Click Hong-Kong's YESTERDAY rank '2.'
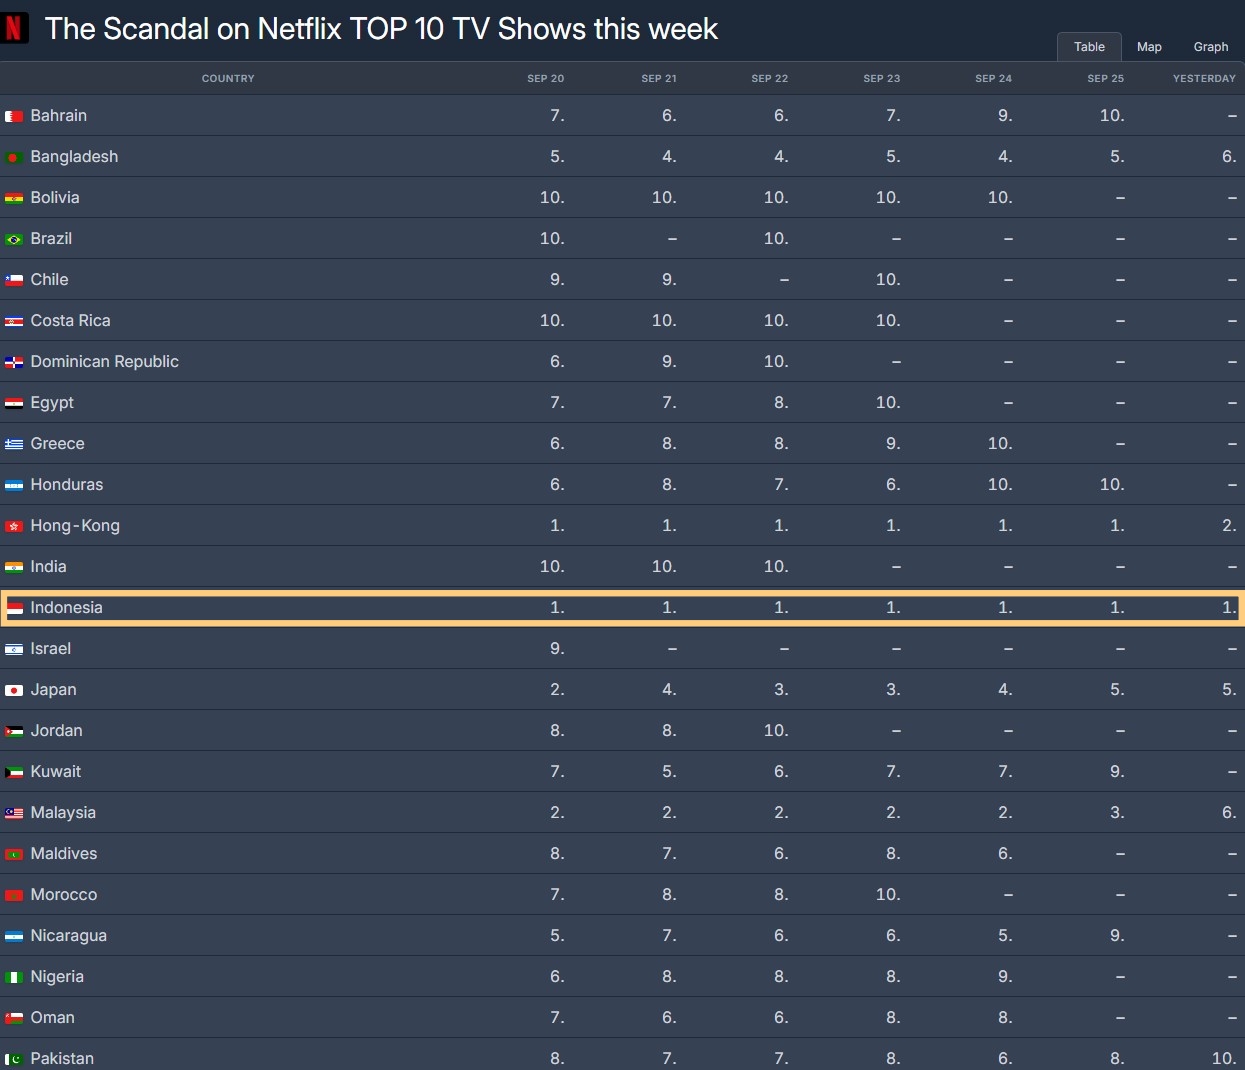1245x1070 pixels. (1229, 526)
